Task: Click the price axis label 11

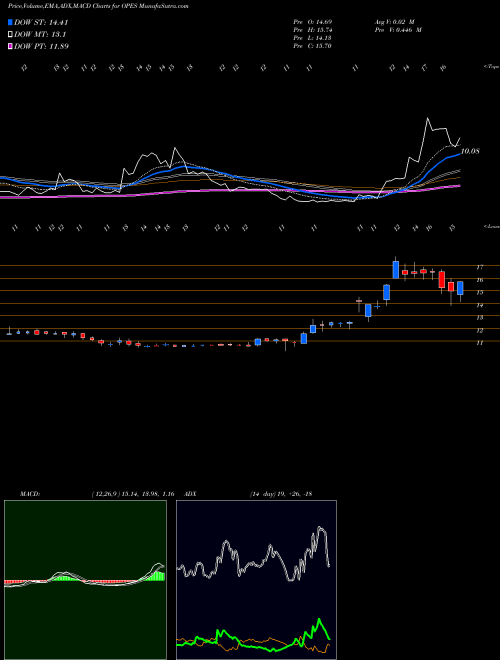Action: [x=479, y=343]
